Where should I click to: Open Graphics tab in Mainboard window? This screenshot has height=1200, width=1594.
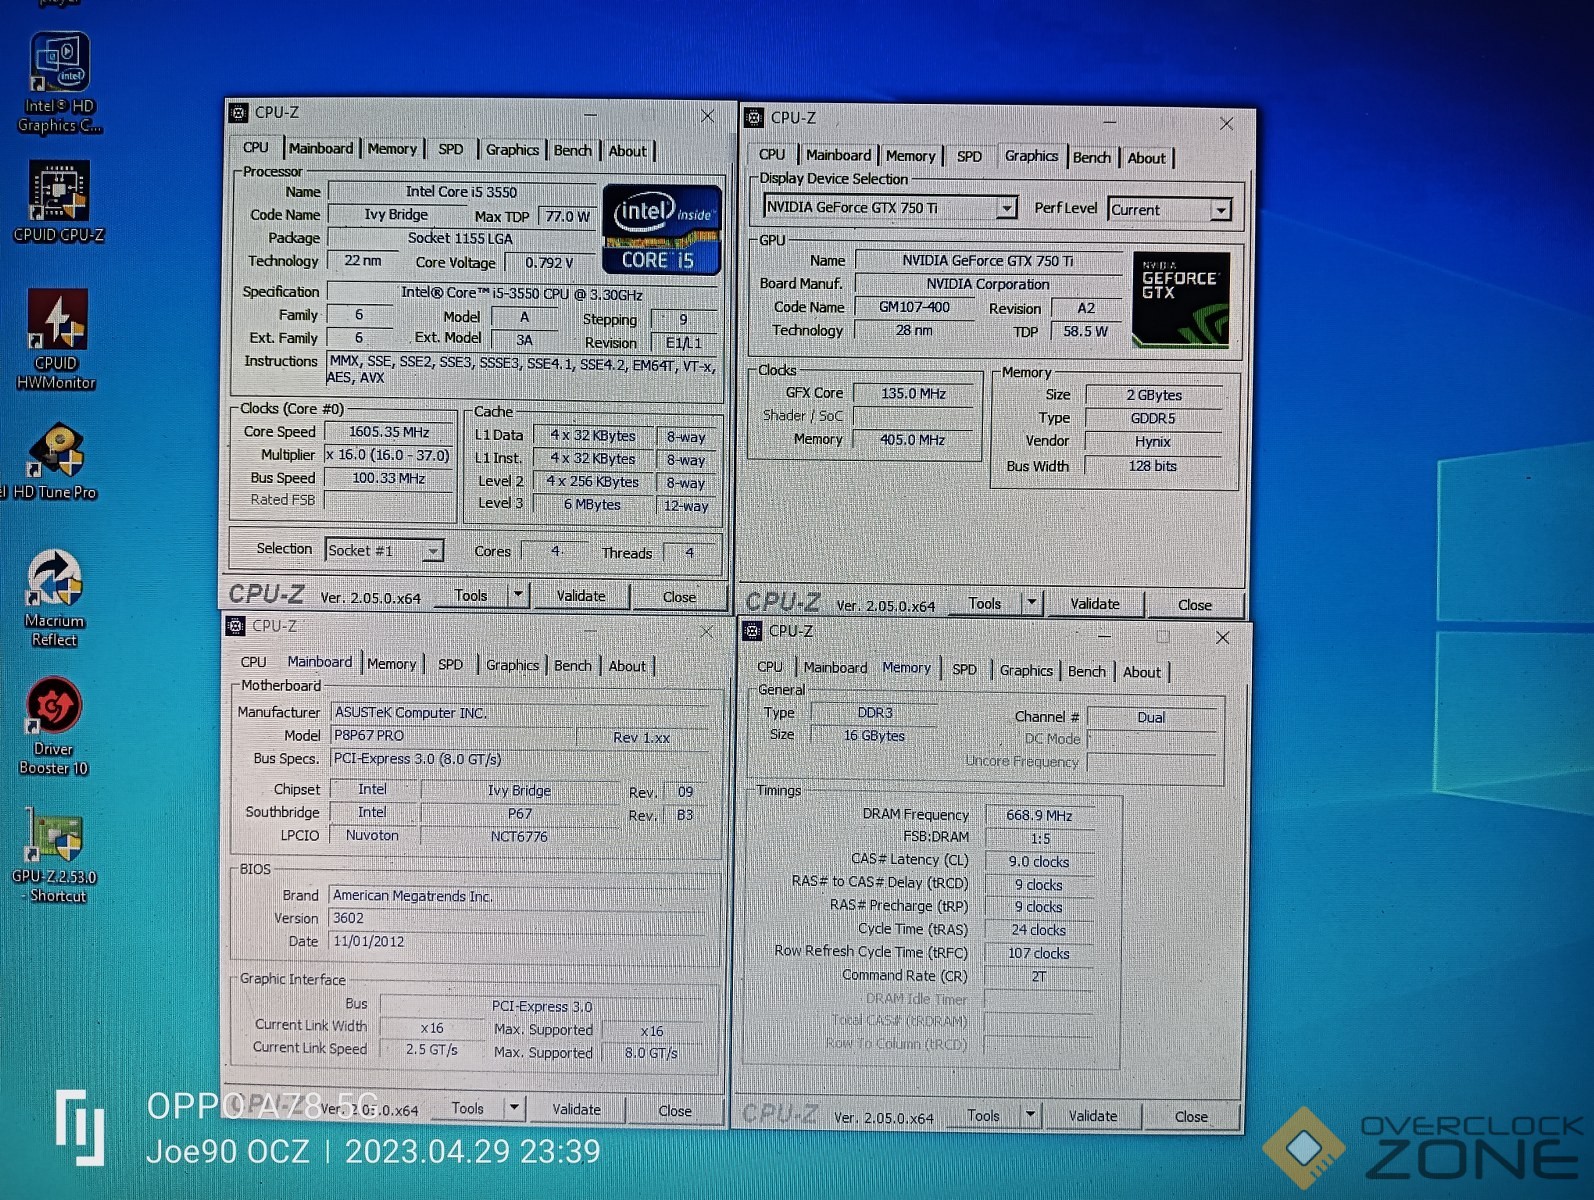click(512, 665)
